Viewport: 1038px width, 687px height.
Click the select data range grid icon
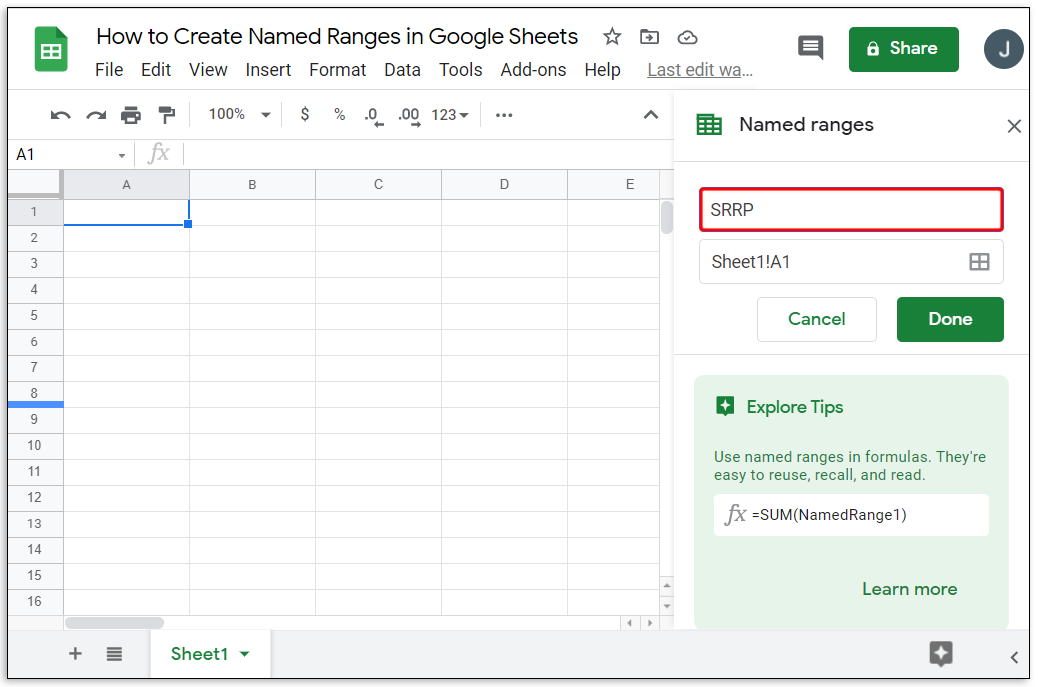pos(979,262)
